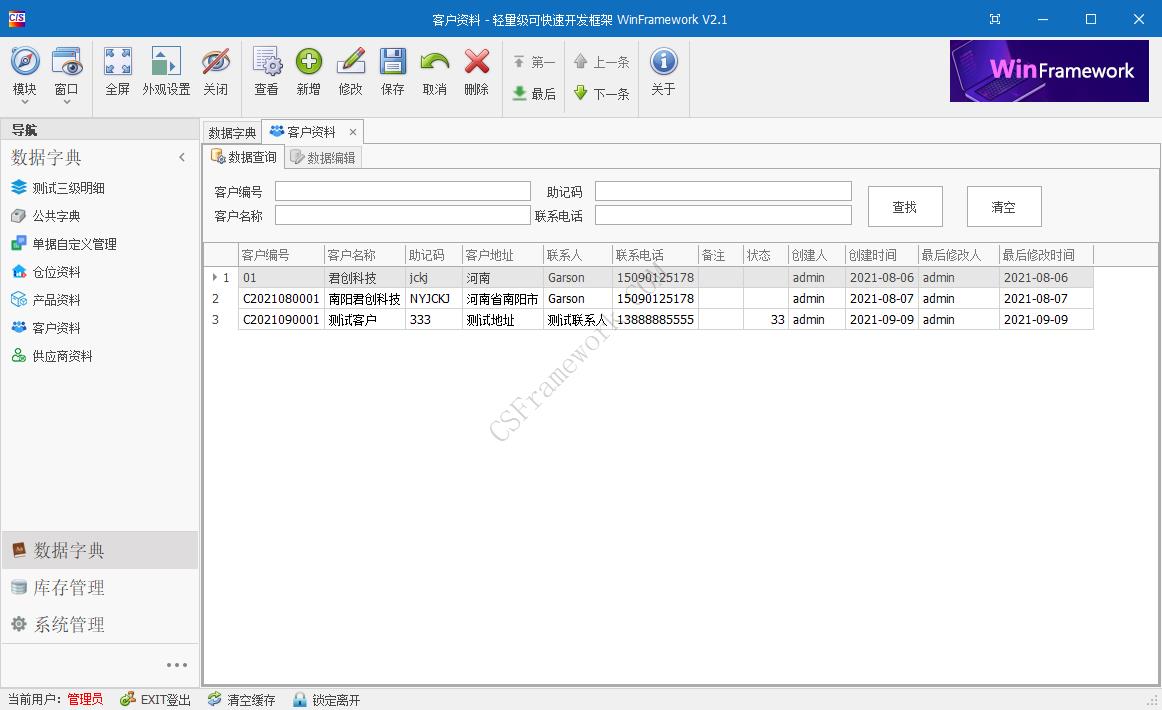Toggle 全屏 fullscreen mode
1162x710 pixels.
pos(117,70)
